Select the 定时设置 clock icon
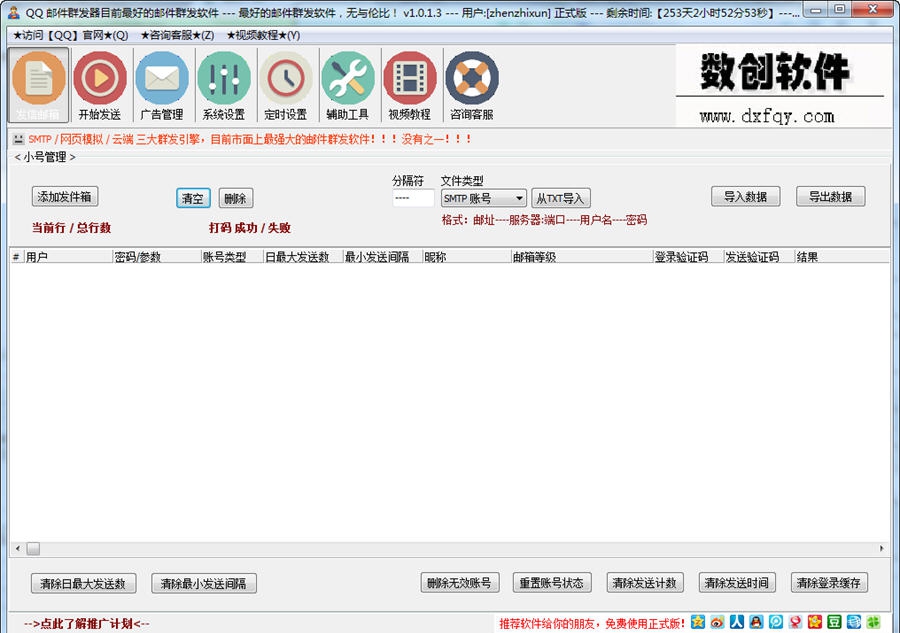Image resolution: width=900 pixels, height=633 pixels. (x=286, y=85)
